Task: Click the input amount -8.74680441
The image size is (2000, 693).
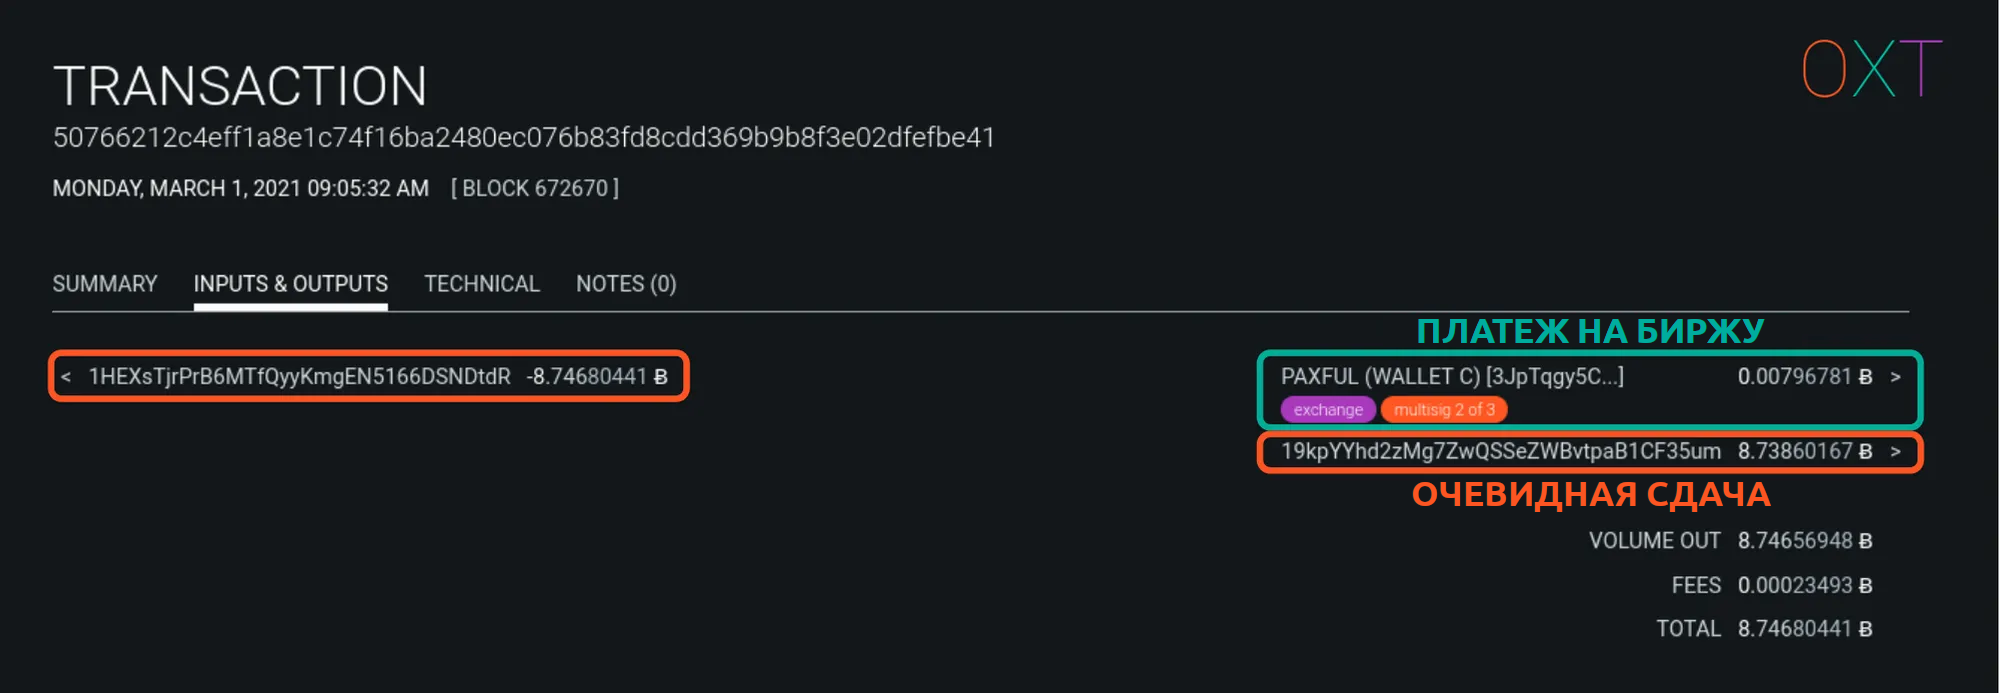Action: pyautogui.click(x=596, y=377)
